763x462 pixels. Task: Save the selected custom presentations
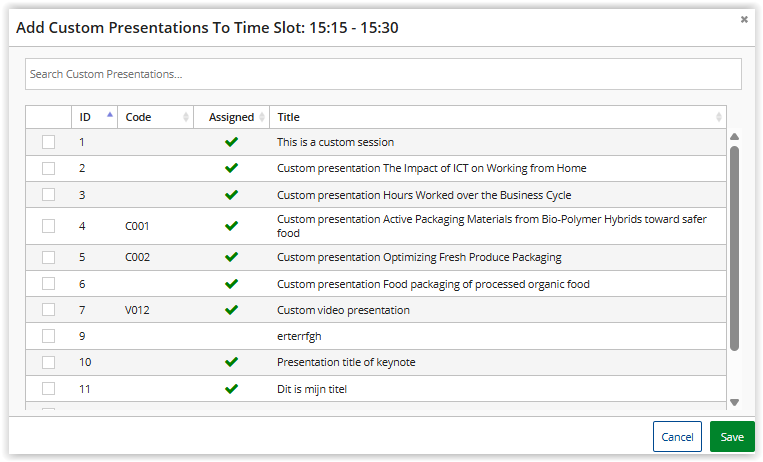[732, 437]
